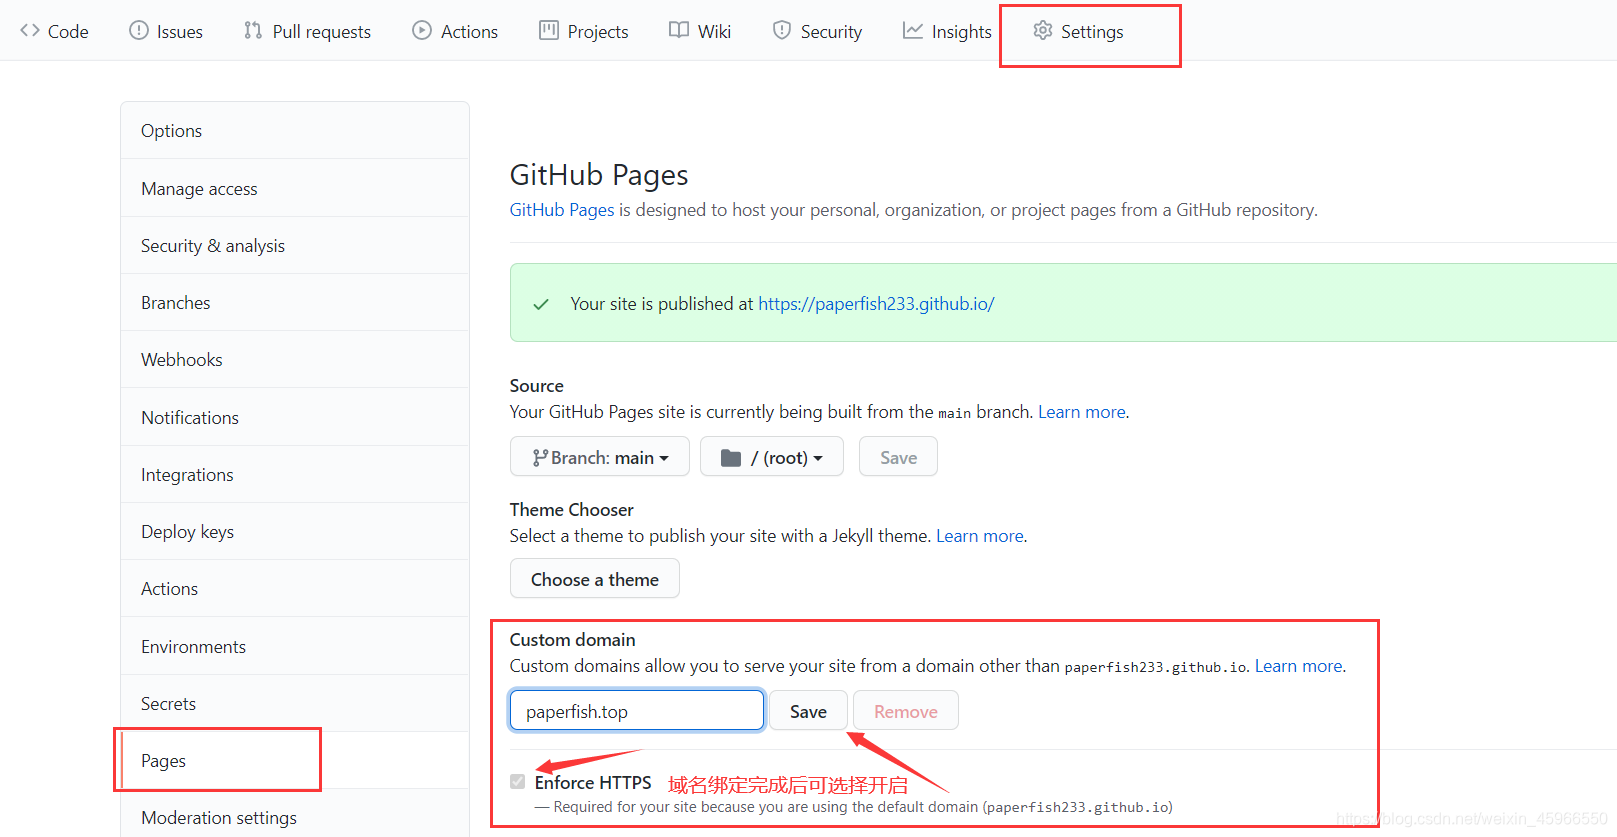Open Deploy keys settings
1617x837 pixels.
tap(295, 531)
